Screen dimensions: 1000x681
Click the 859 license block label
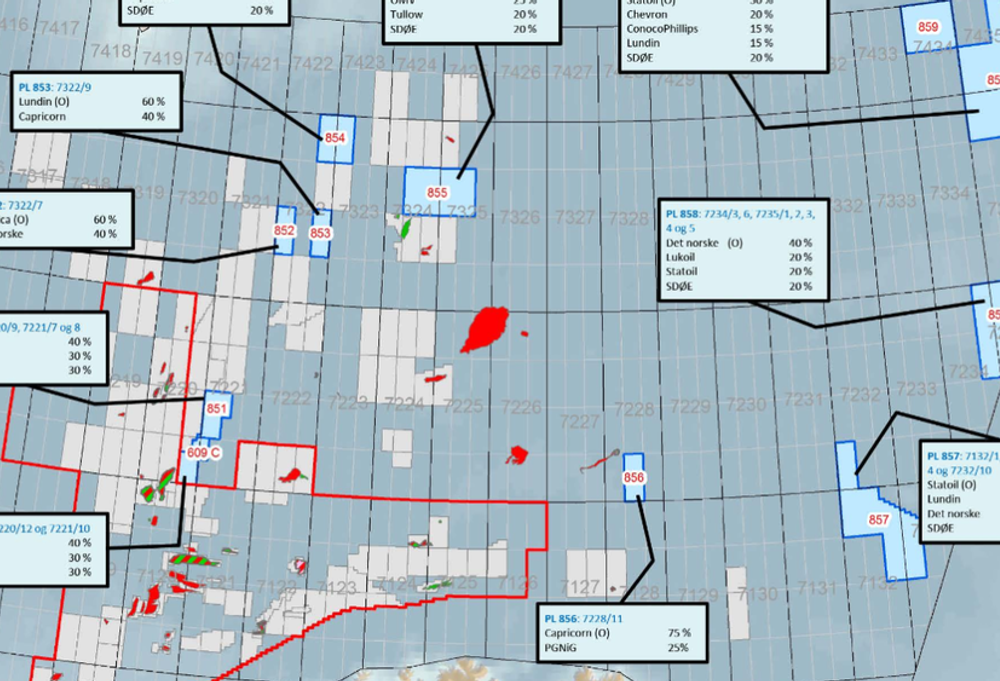point(928,27)
